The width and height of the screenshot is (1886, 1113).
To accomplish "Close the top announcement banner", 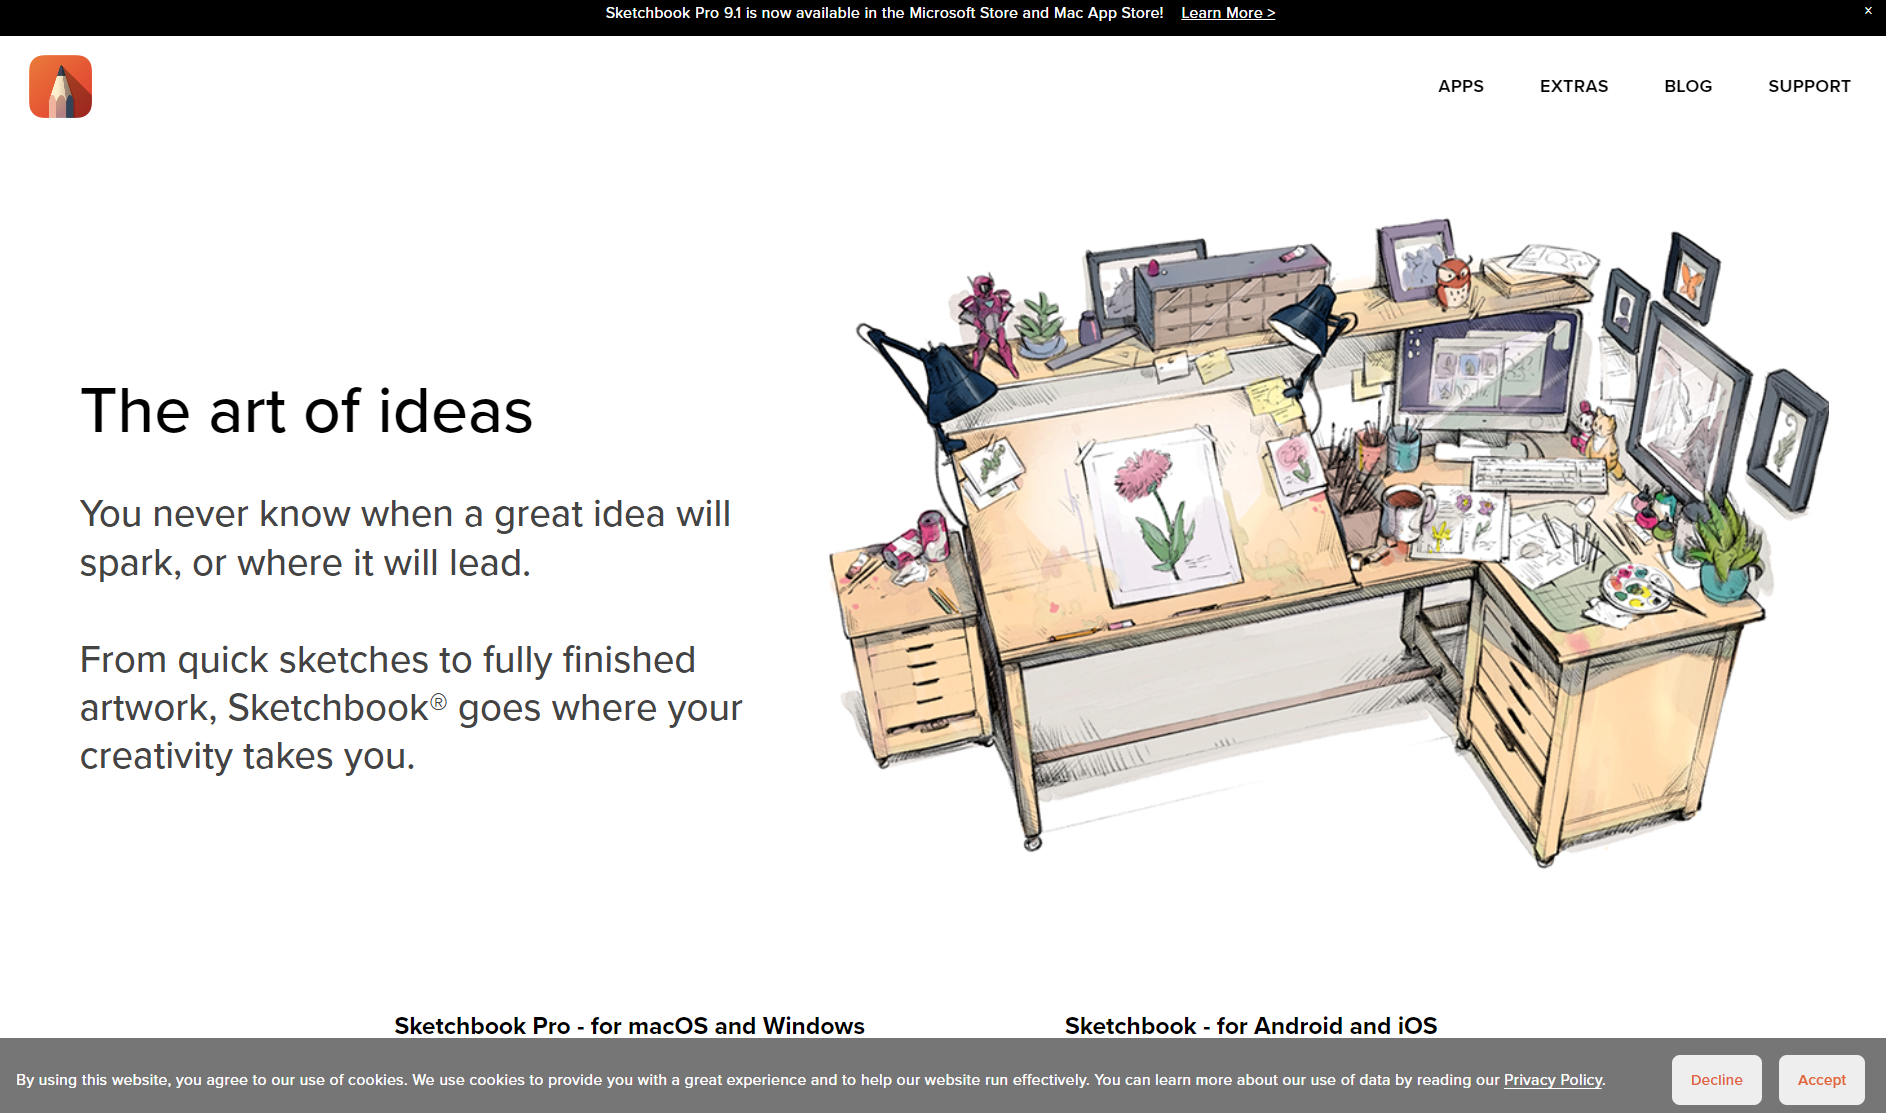I will (x=1868, y=11).
